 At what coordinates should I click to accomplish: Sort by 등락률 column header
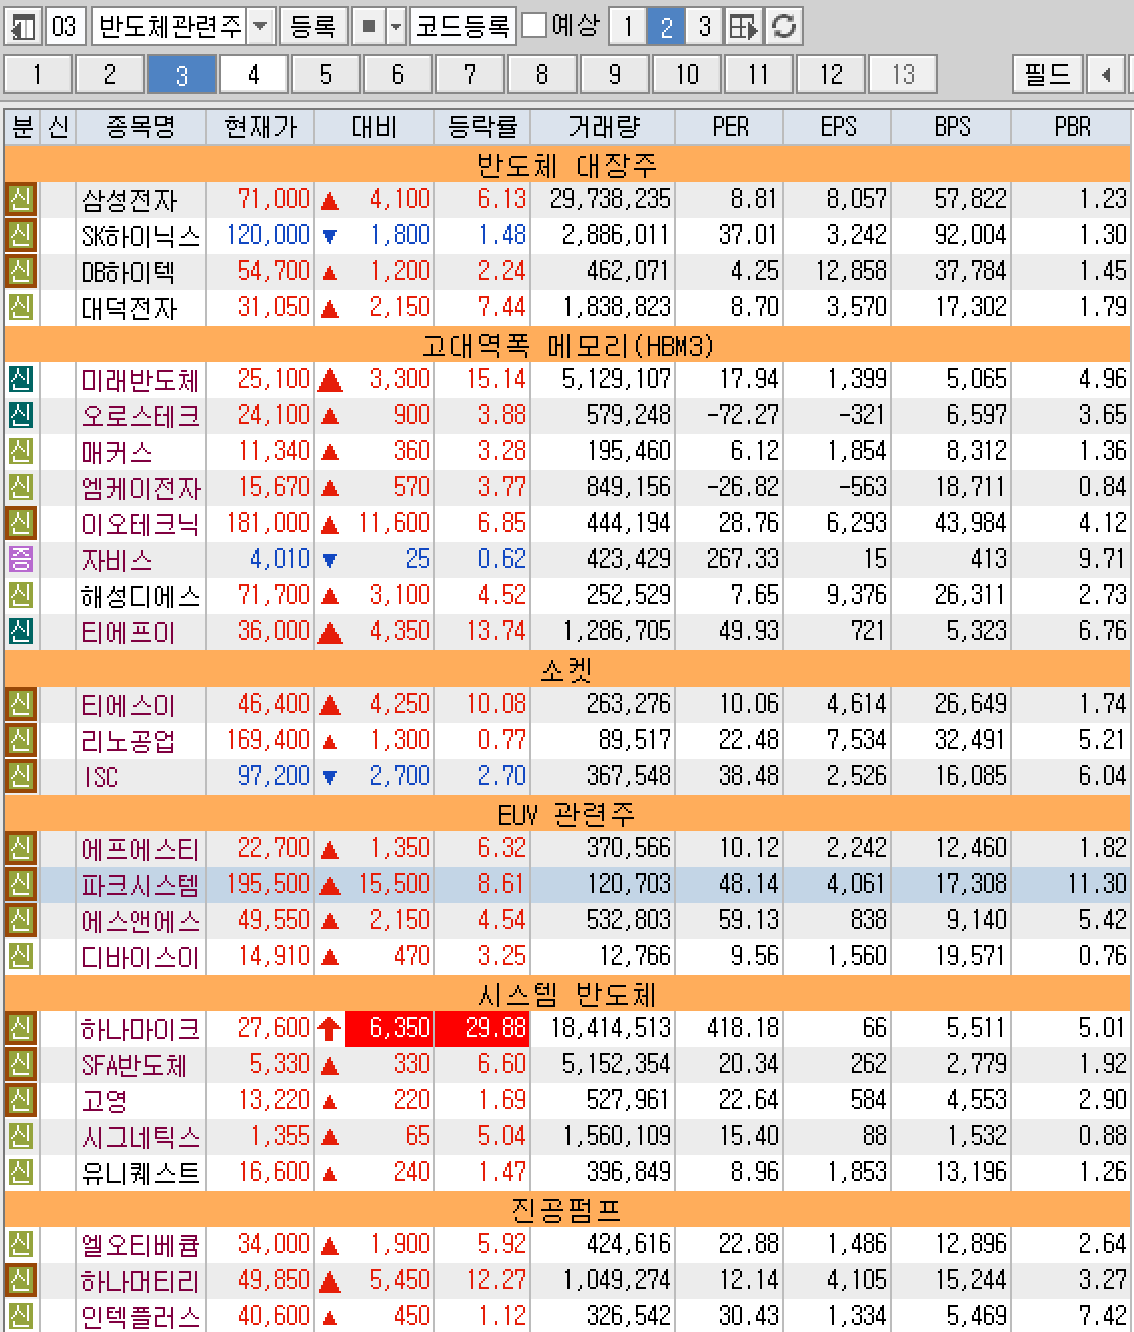[482, 127]
